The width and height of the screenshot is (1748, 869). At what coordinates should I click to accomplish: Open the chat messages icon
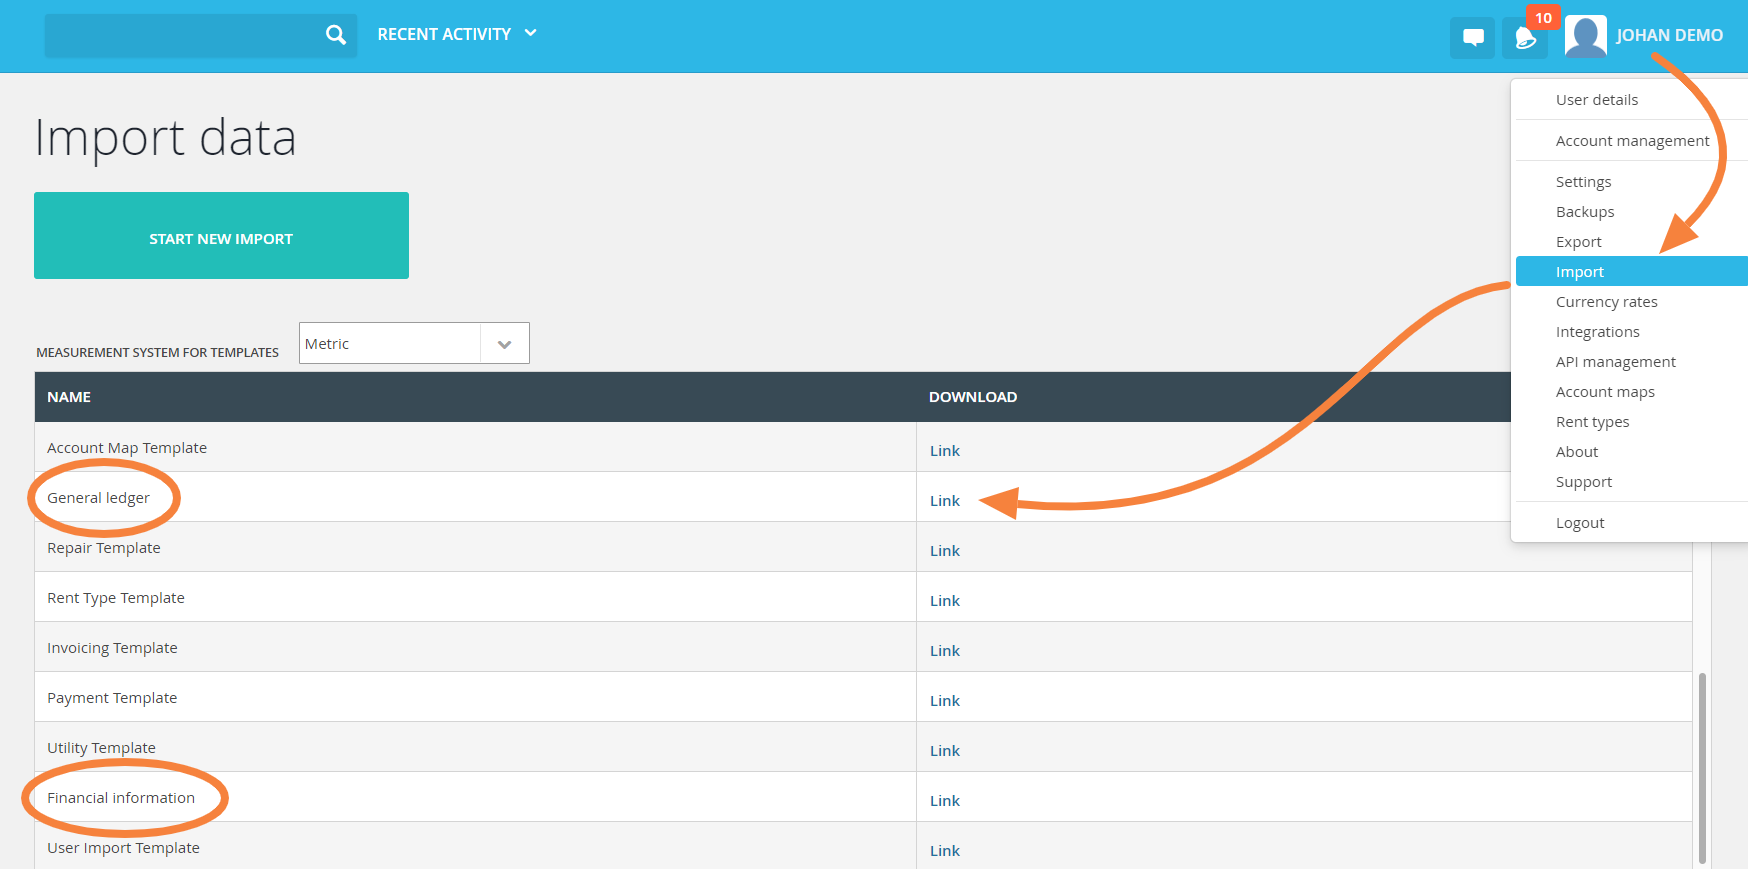[1473, 38]
